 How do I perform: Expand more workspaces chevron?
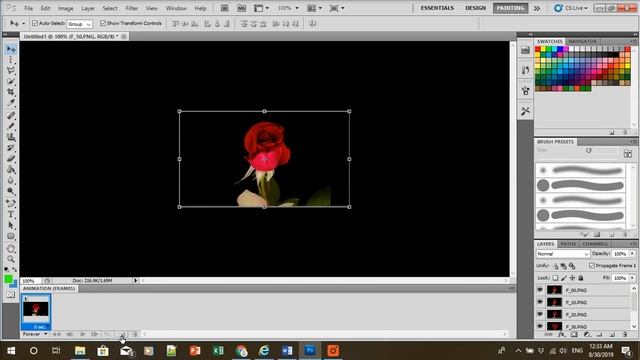pos(537,8)
